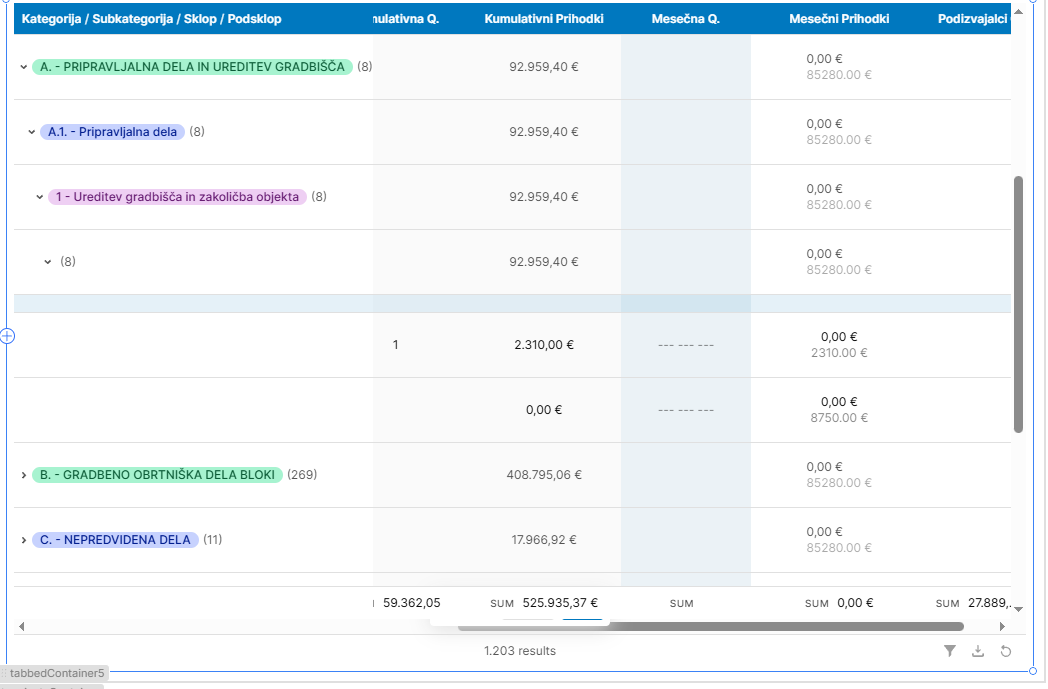Sort by Kumulativni Prihodki column header
Viewport: 1048px width, 689px height.
543,19
